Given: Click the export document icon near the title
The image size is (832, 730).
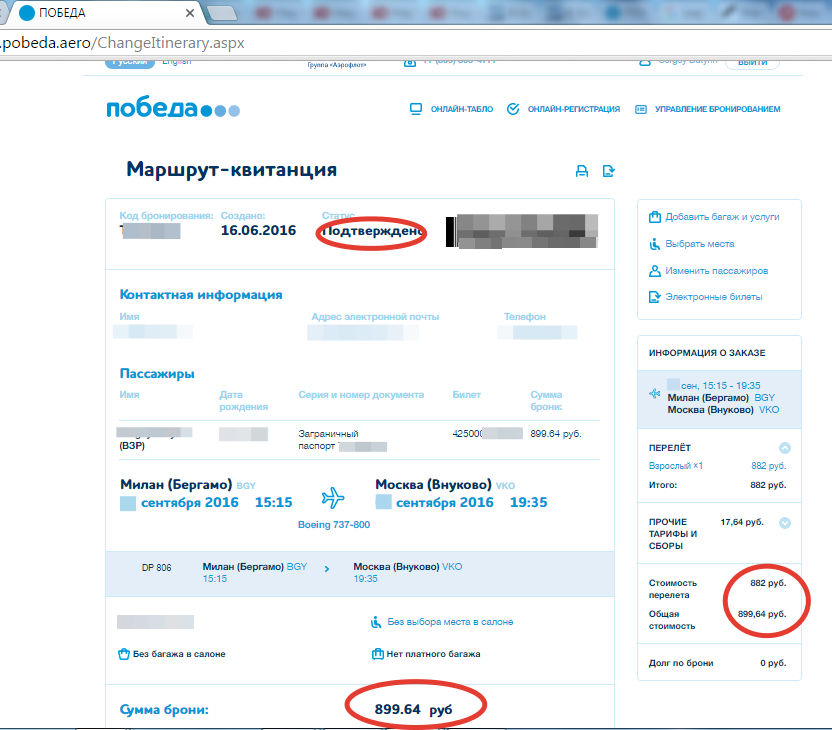Looking at the screenshot, I should point(607,171).
